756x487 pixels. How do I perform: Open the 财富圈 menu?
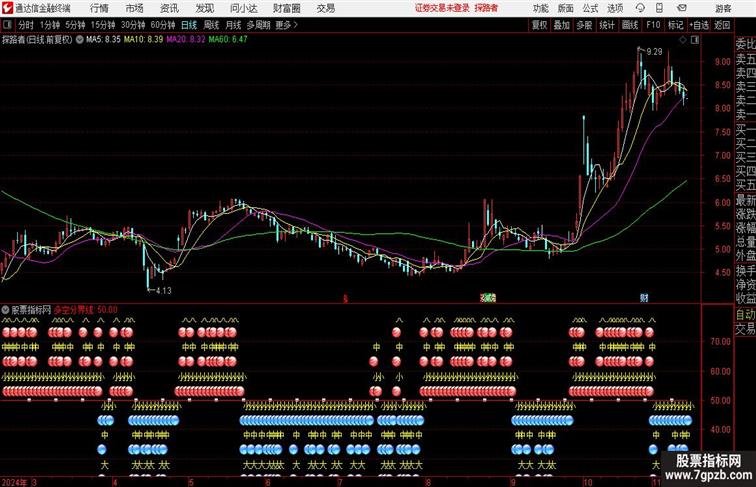pyautogui.click(x=287, y=8)
